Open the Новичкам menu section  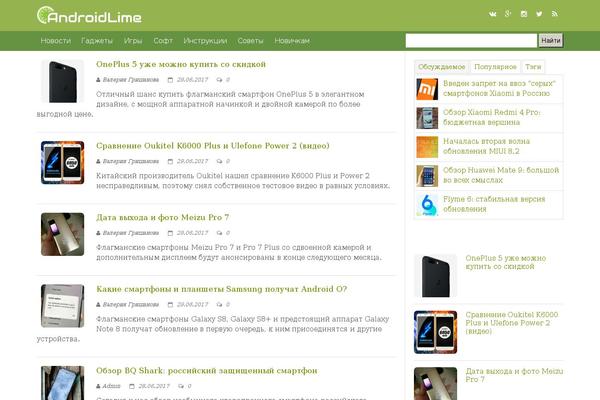tap(292, 41)
